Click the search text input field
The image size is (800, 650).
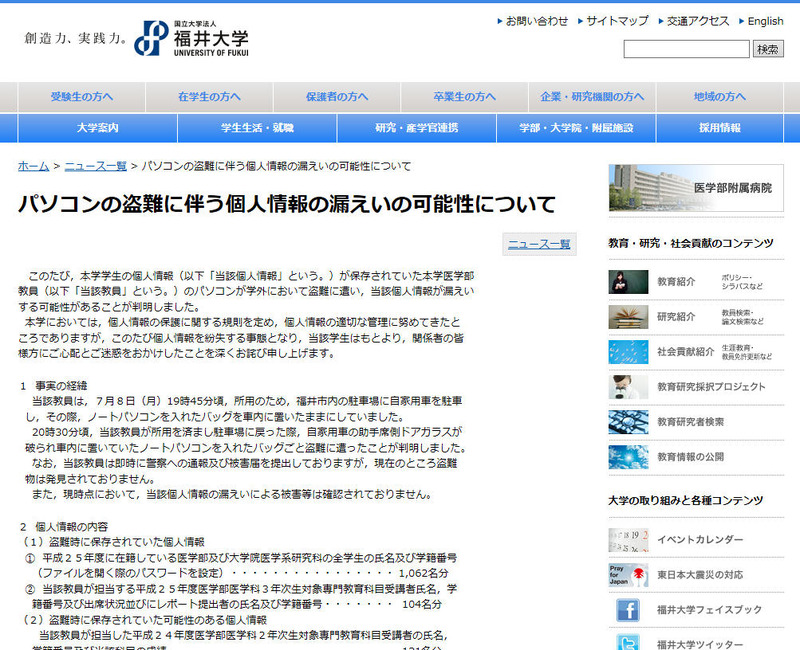tap(686, 49)
